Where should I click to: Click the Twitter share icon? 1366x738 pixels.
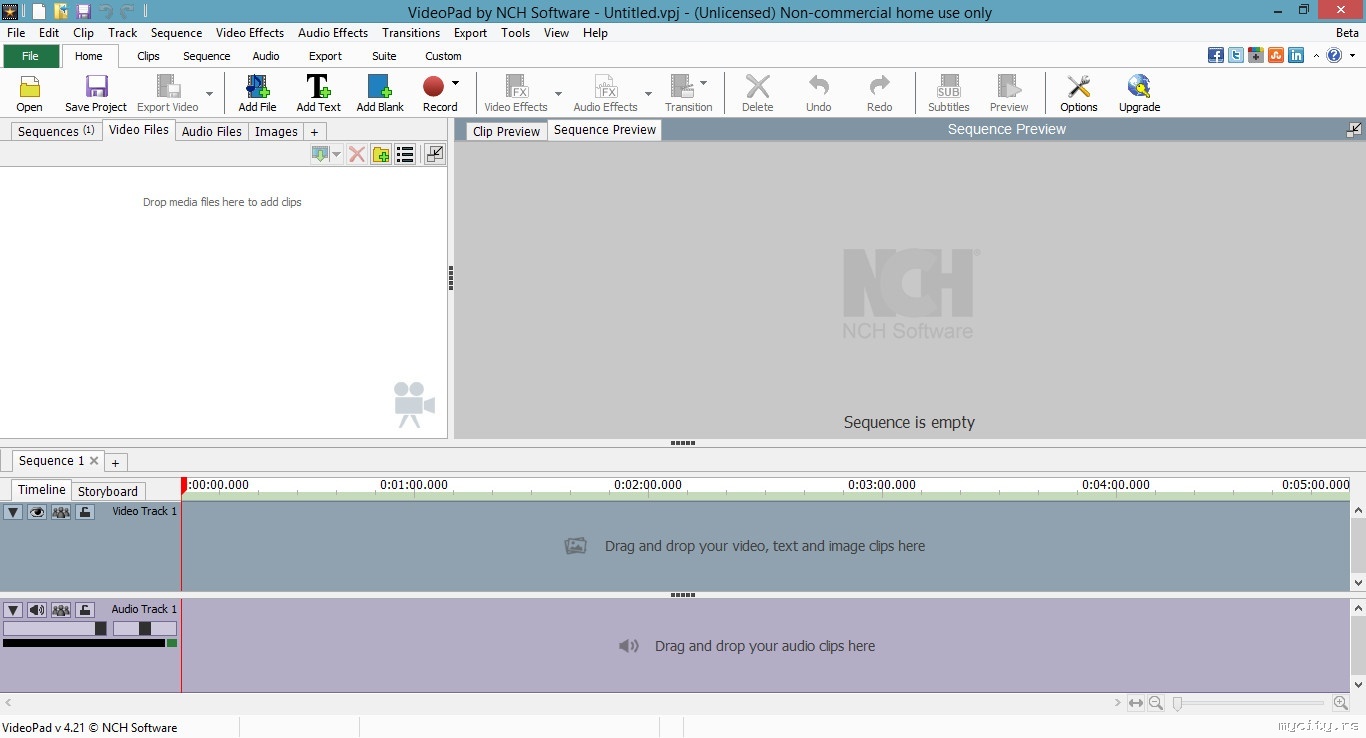click(1236, 56)
